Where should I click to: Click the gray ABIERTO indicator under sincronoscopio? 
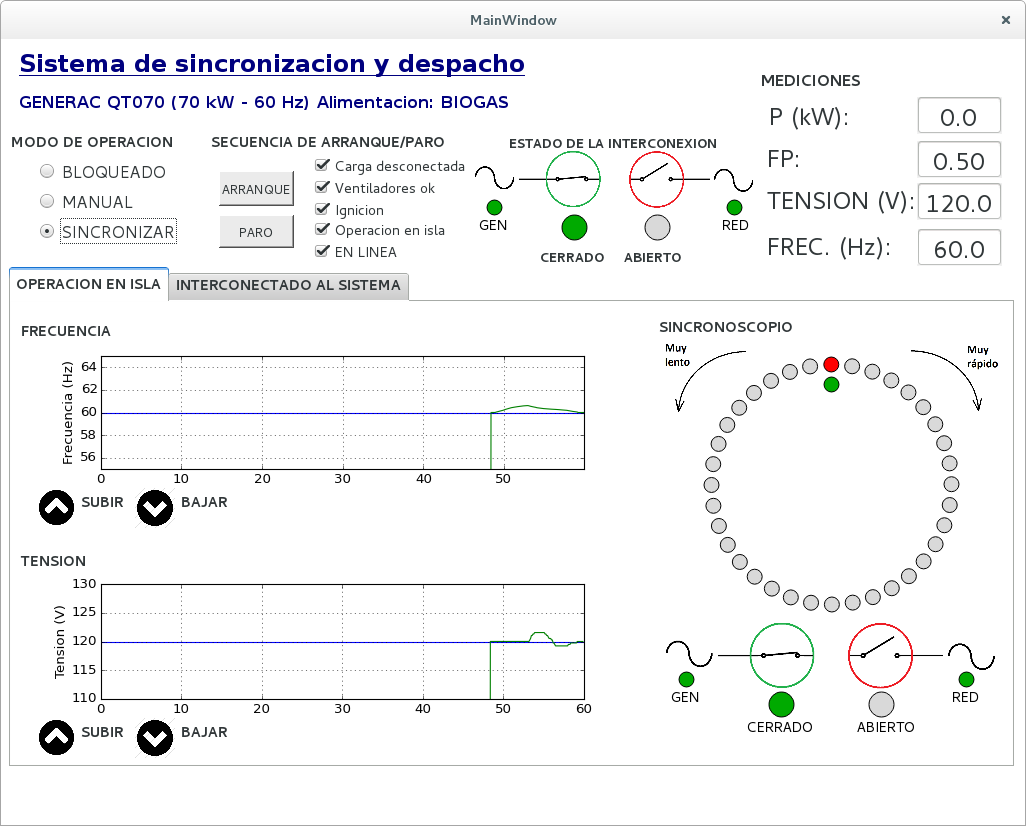point(881,704)
